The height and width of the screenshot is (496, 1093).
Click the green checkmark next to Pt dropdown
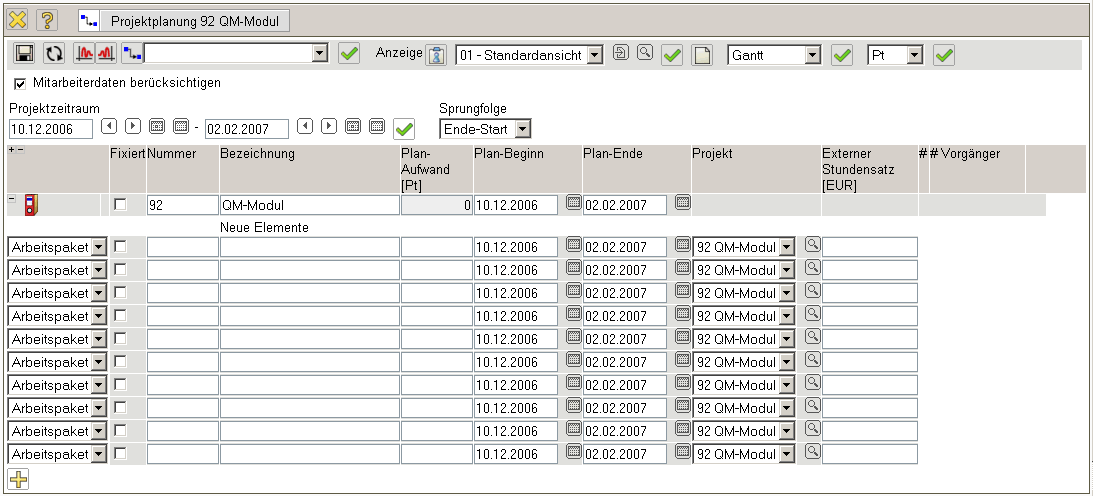pyautogui.click(x=944, y=55)
